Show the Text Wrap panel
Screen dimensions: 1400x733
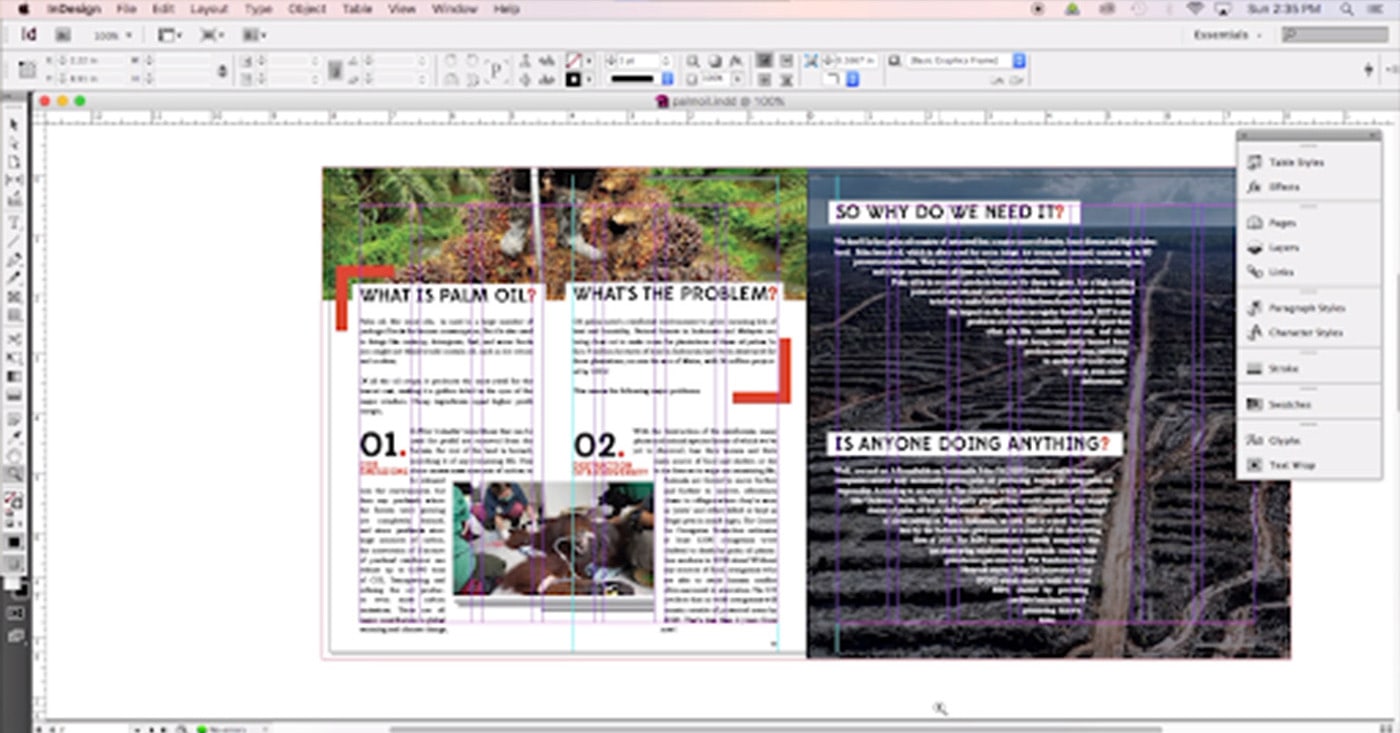pyautogui.click(x=1291, y=465)
